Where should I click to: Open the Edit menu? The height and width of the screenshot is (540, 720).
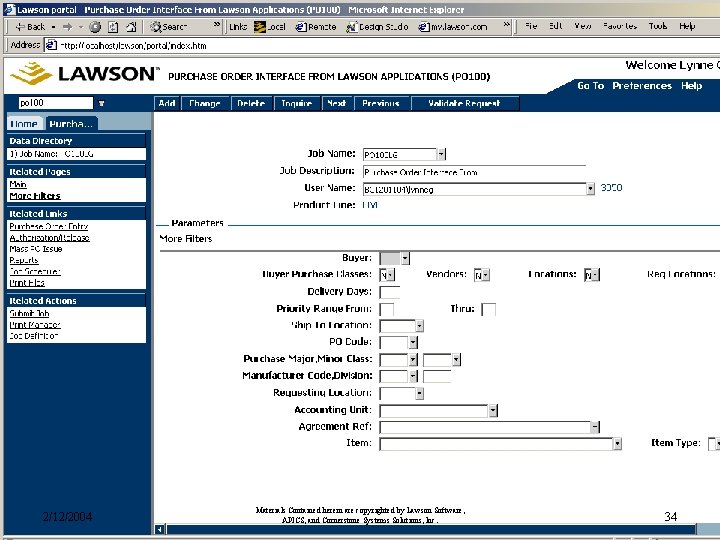(556, 26)
